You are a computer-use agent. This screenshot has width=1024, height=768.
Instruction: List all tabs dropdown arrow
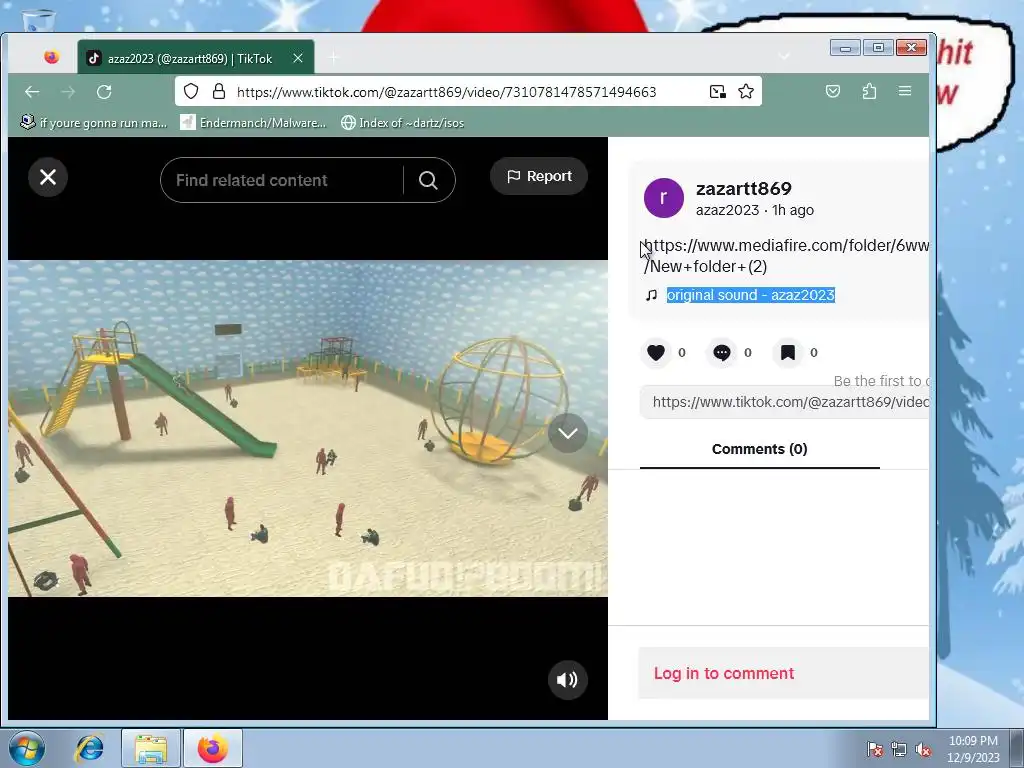tap(784, 57)
